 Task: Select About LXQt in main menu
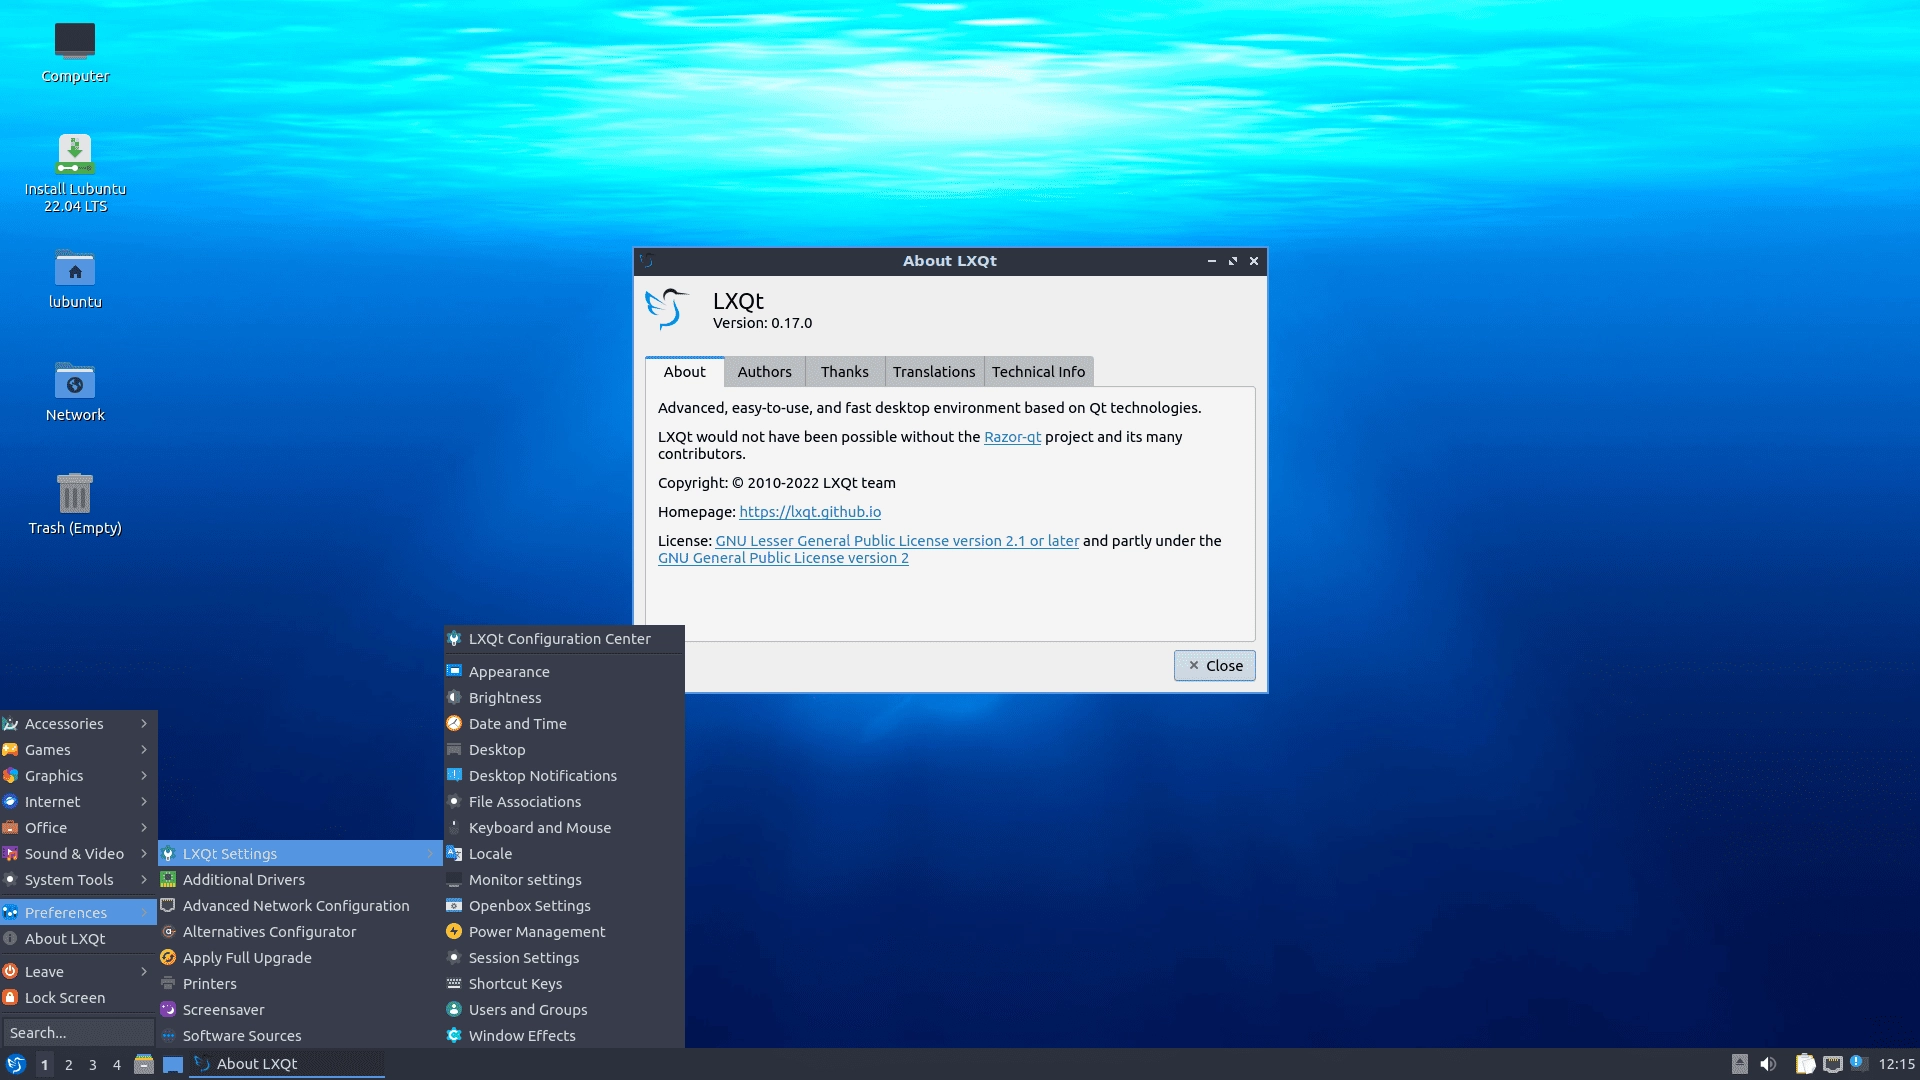pyautogui.click(x=78, y=938)
